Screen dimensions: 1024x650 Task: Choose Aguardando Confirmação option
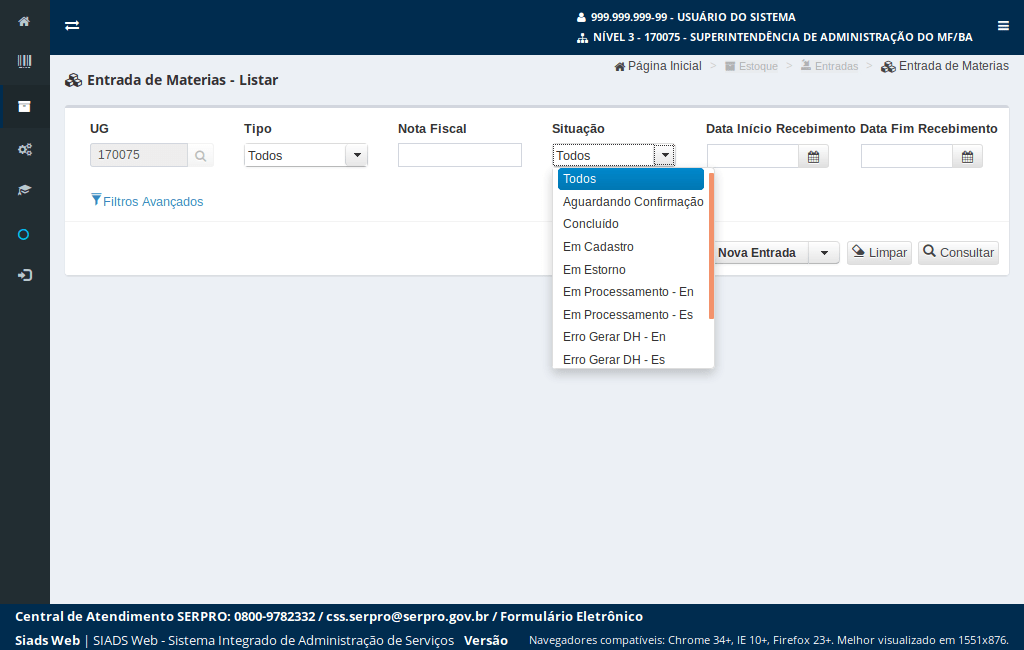point(633,202)
